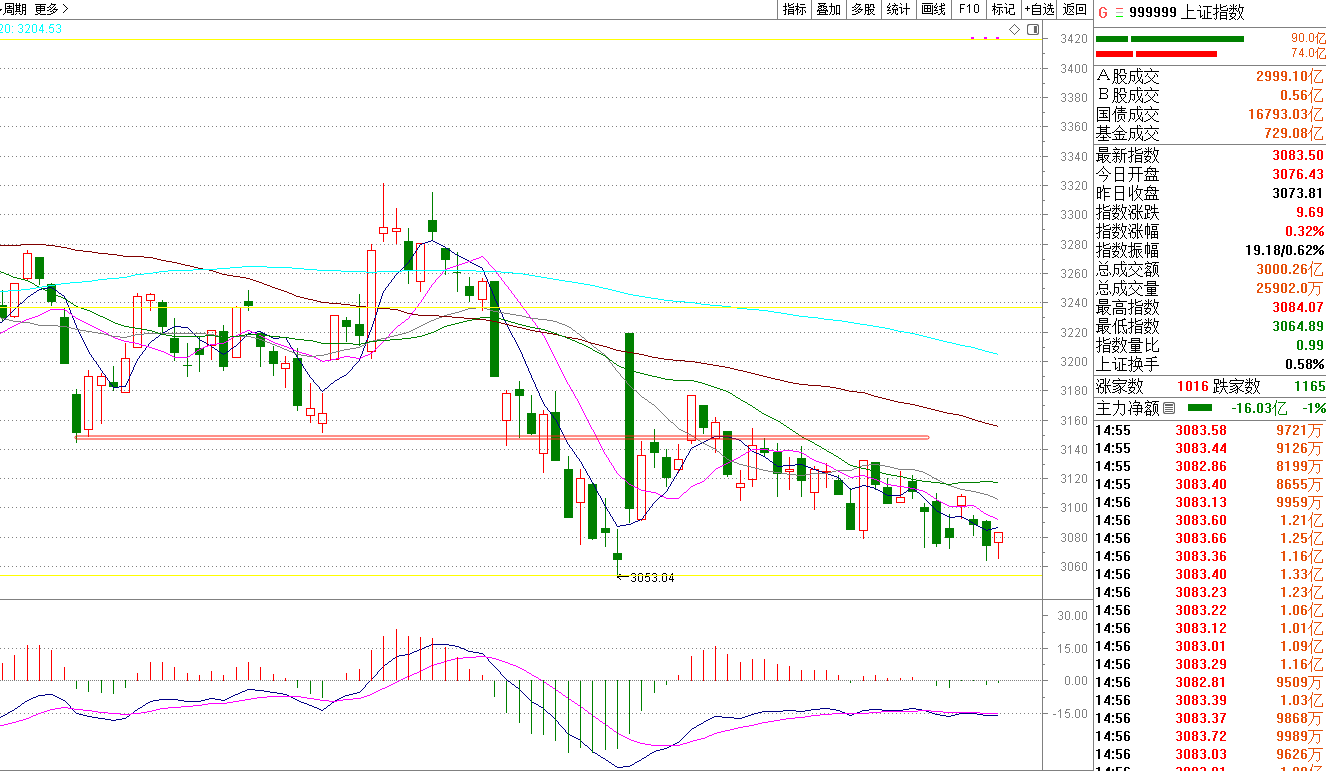Select the tick row with volume 1.21亿
This screenshot has height=771, width=1326.
(x=1210, y=520)
